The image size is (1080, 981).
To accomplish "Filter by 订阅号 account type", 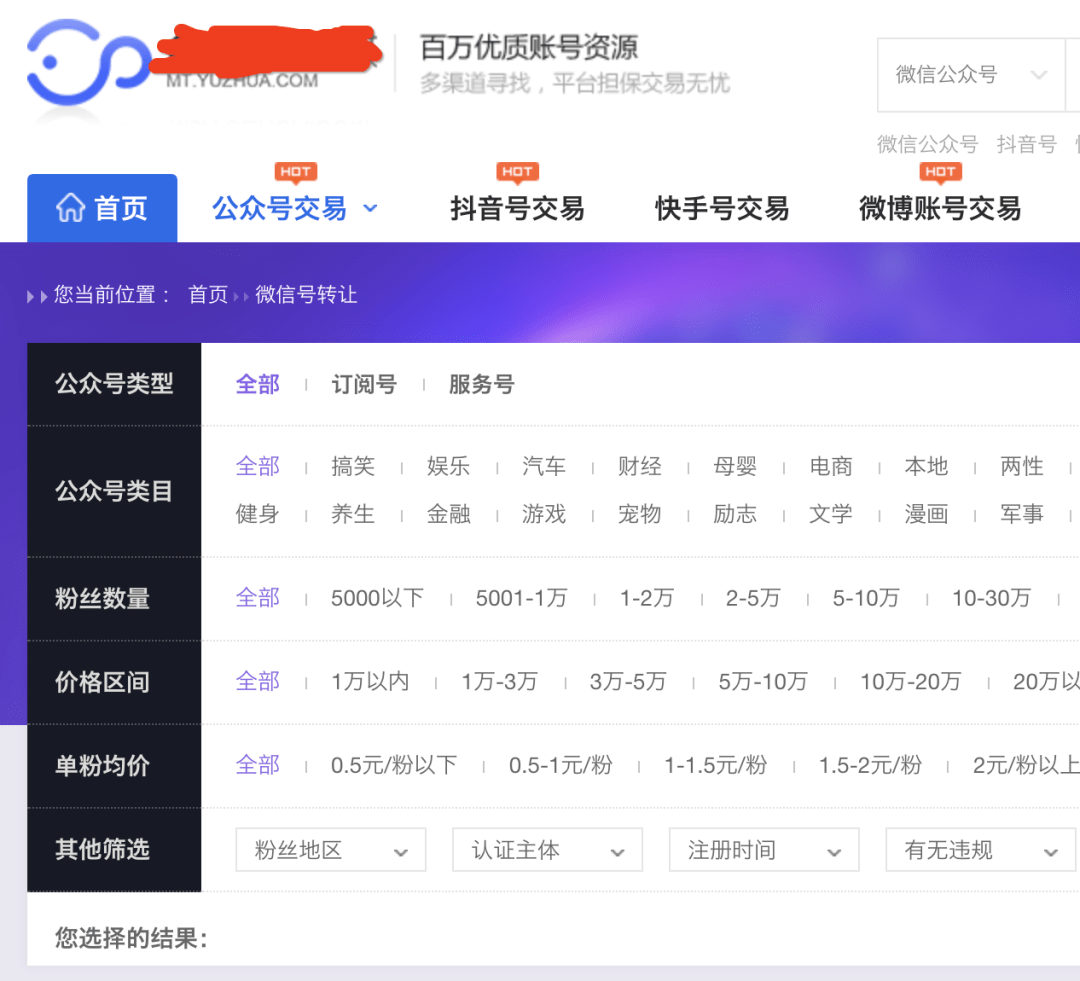I will pos(364,384).
